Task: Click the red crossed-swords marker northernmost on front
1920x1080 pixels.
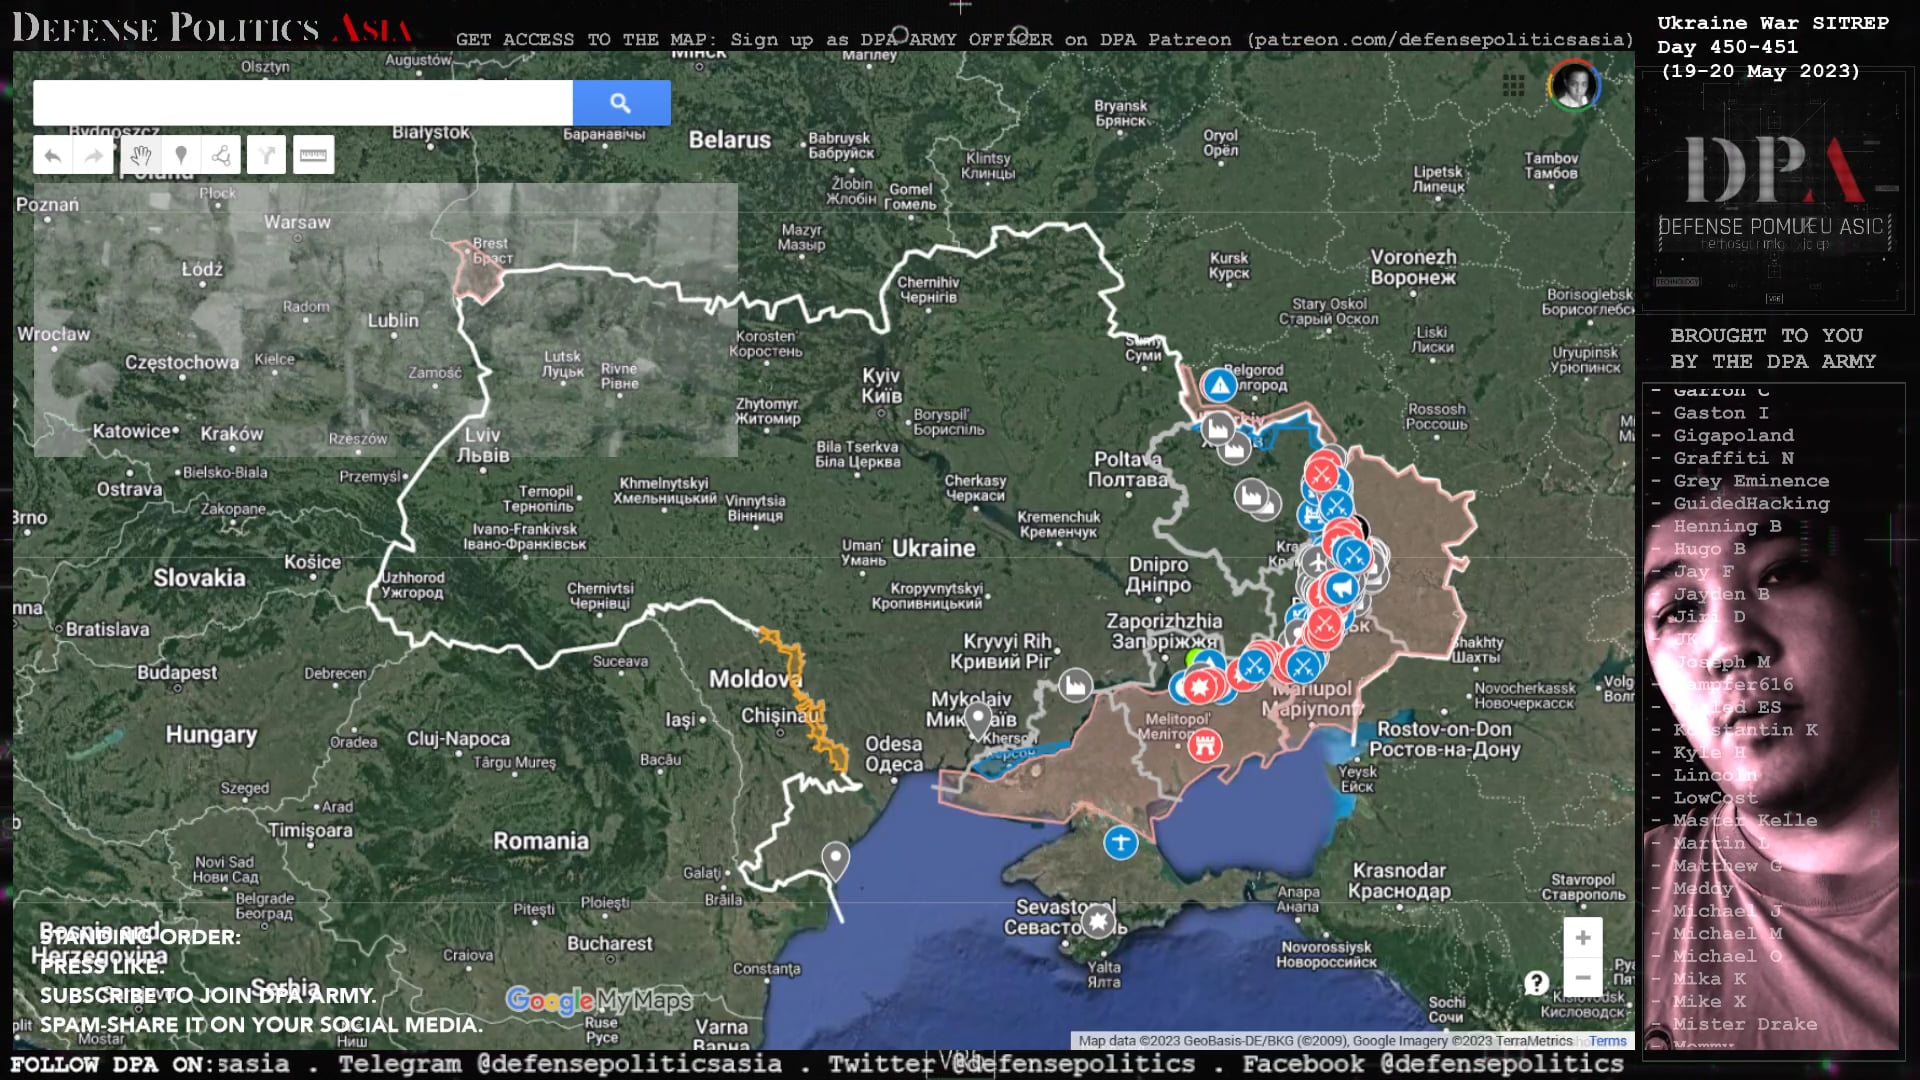Action: pyautogui.click(x=1322, y=473)
